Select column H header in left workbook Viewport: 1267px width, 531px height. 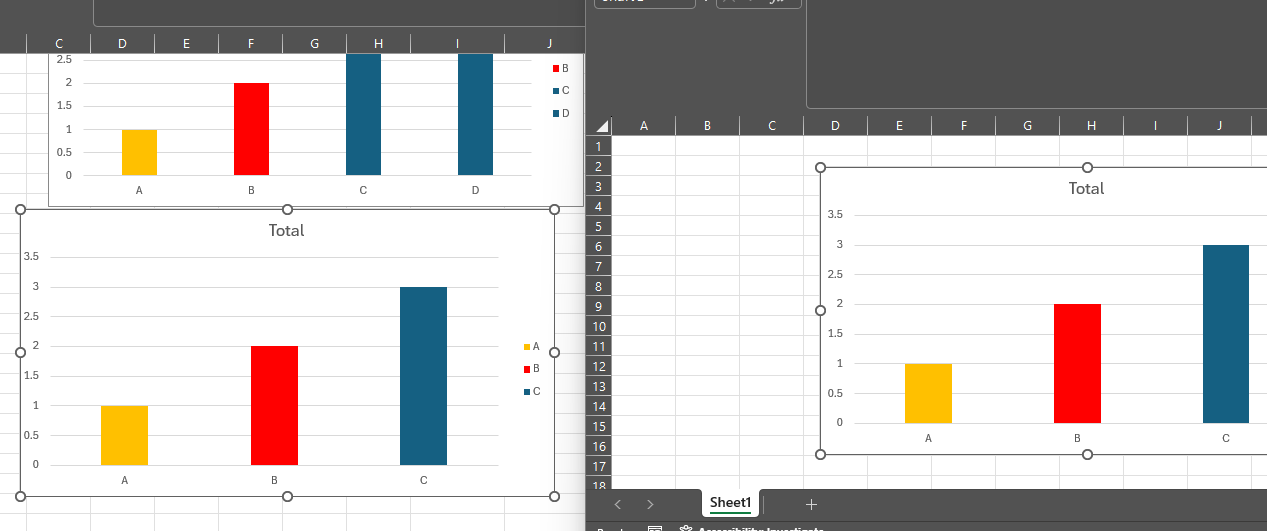tap(378, 43)
